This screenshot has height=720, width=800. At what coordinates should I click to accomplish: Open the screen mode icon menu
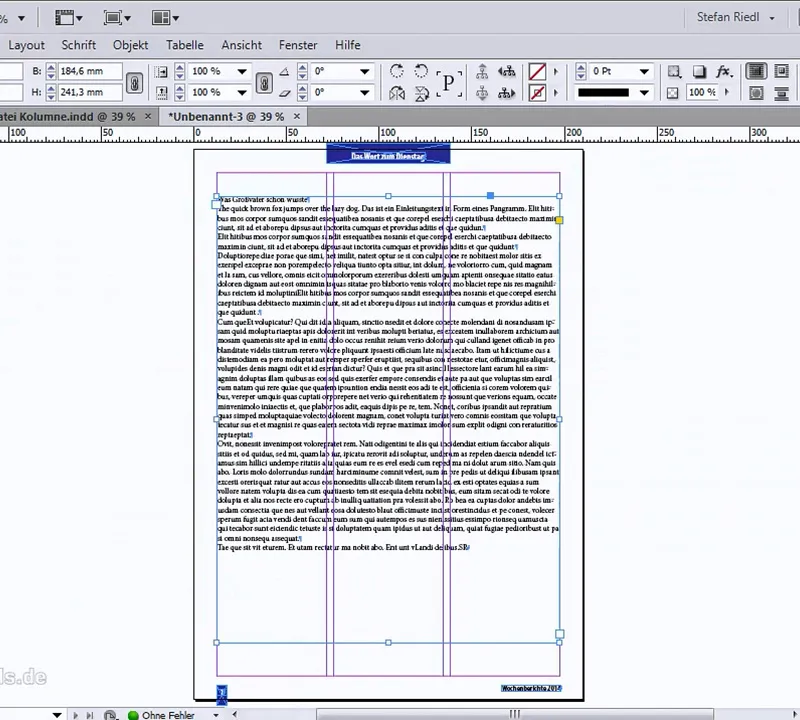tap(116, 18)
